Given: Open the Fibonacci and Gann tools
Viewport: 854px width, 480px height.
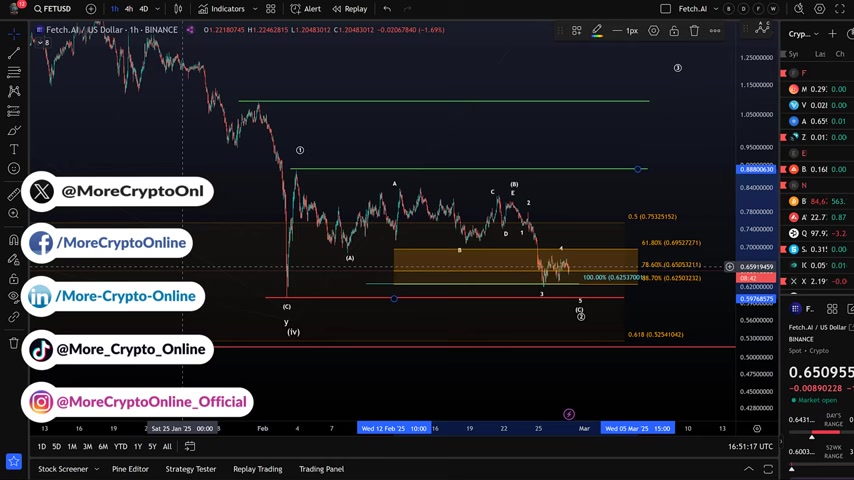Looking at the screenshot, I should [14, 72].
